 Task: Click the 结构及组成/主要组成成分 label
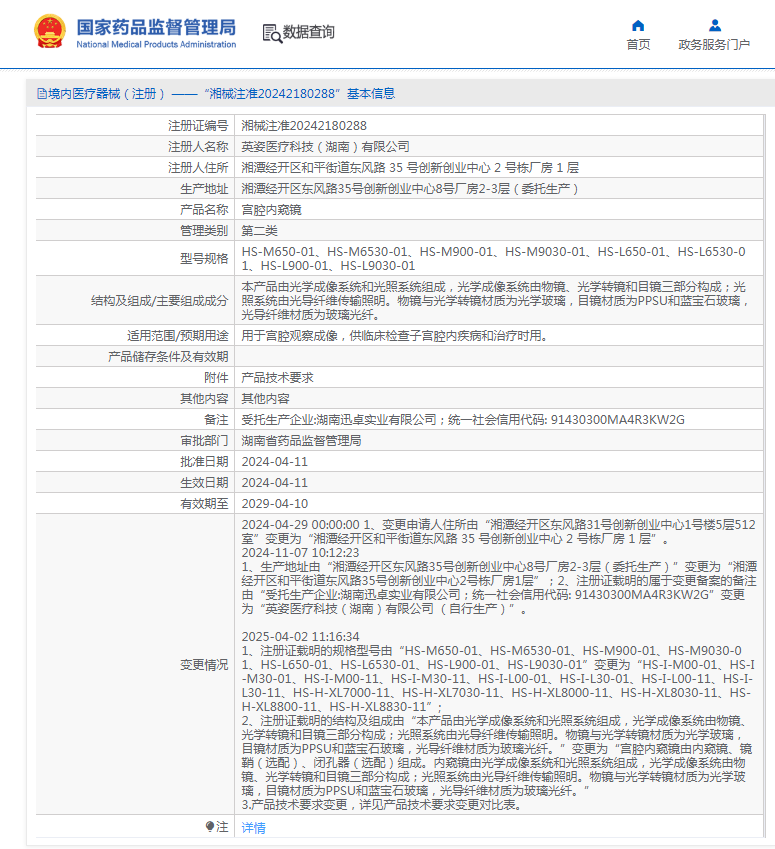[159, 301]
